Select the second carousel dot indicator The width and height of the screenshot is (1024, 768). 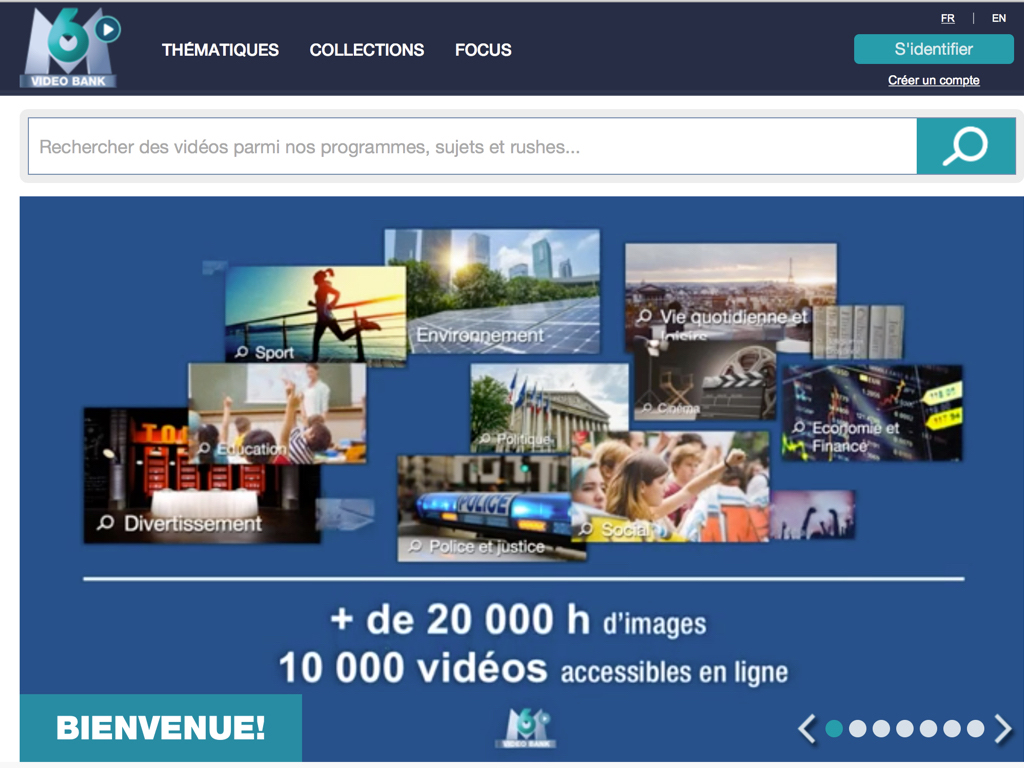(x=858, y=729)
